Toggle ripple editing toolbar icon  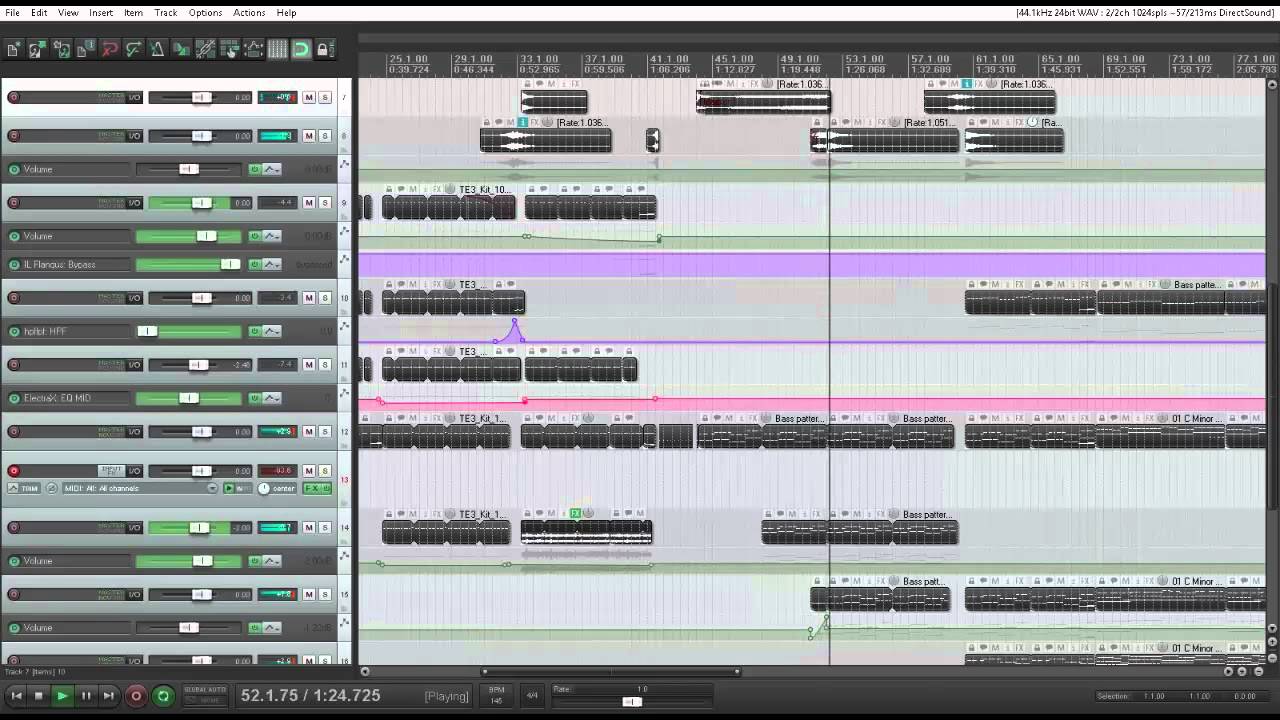[x=229, y=49]
